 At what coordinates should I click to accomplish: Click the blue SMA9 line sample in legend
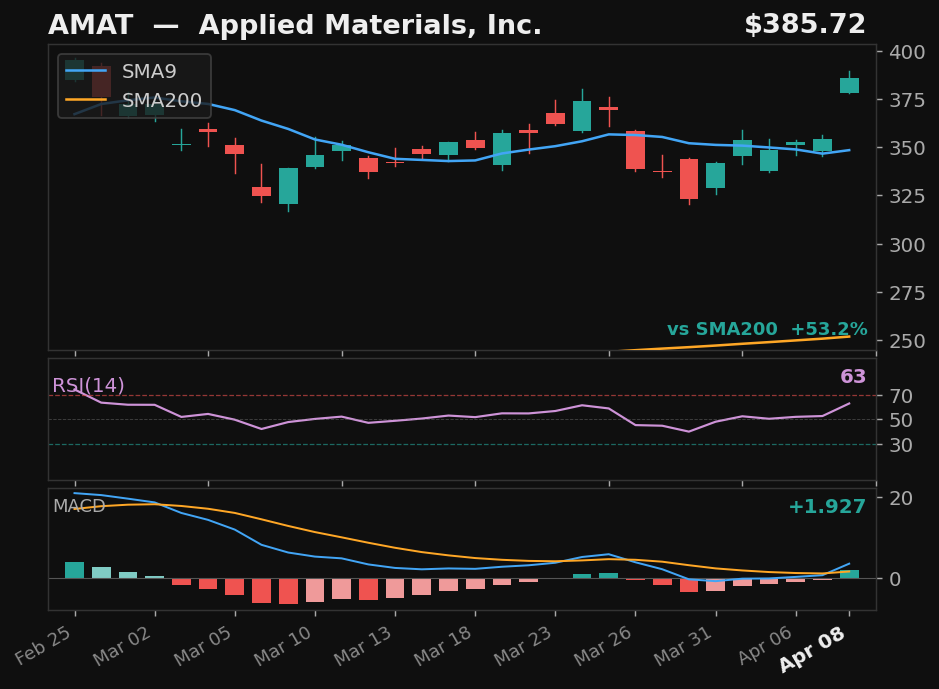(x=85, y=72)
